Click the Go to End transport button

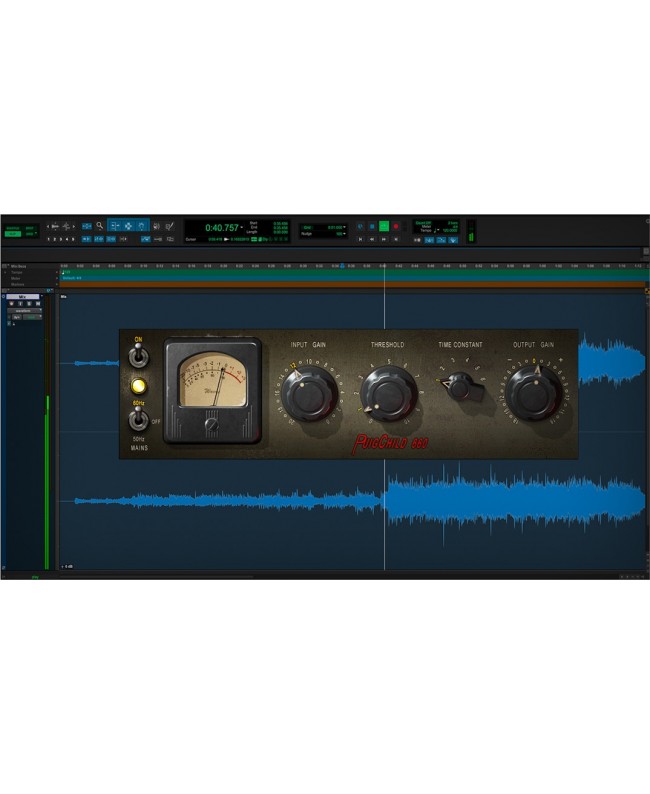(x=396, y=239)
